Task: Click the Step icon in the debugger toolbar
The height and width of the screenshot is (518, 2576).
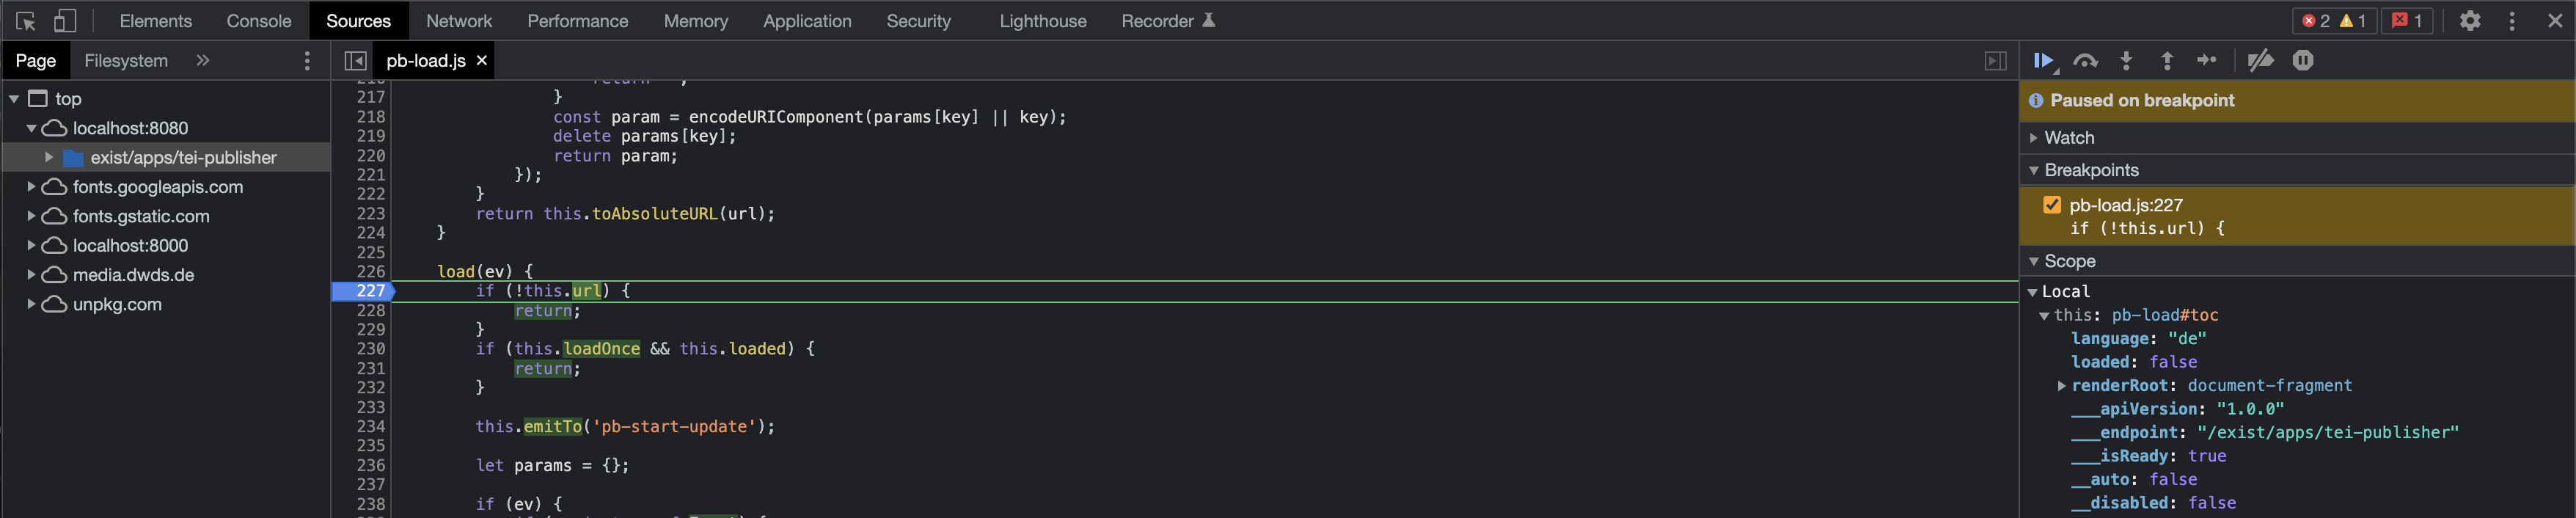Action: [x=2208, y=60]
